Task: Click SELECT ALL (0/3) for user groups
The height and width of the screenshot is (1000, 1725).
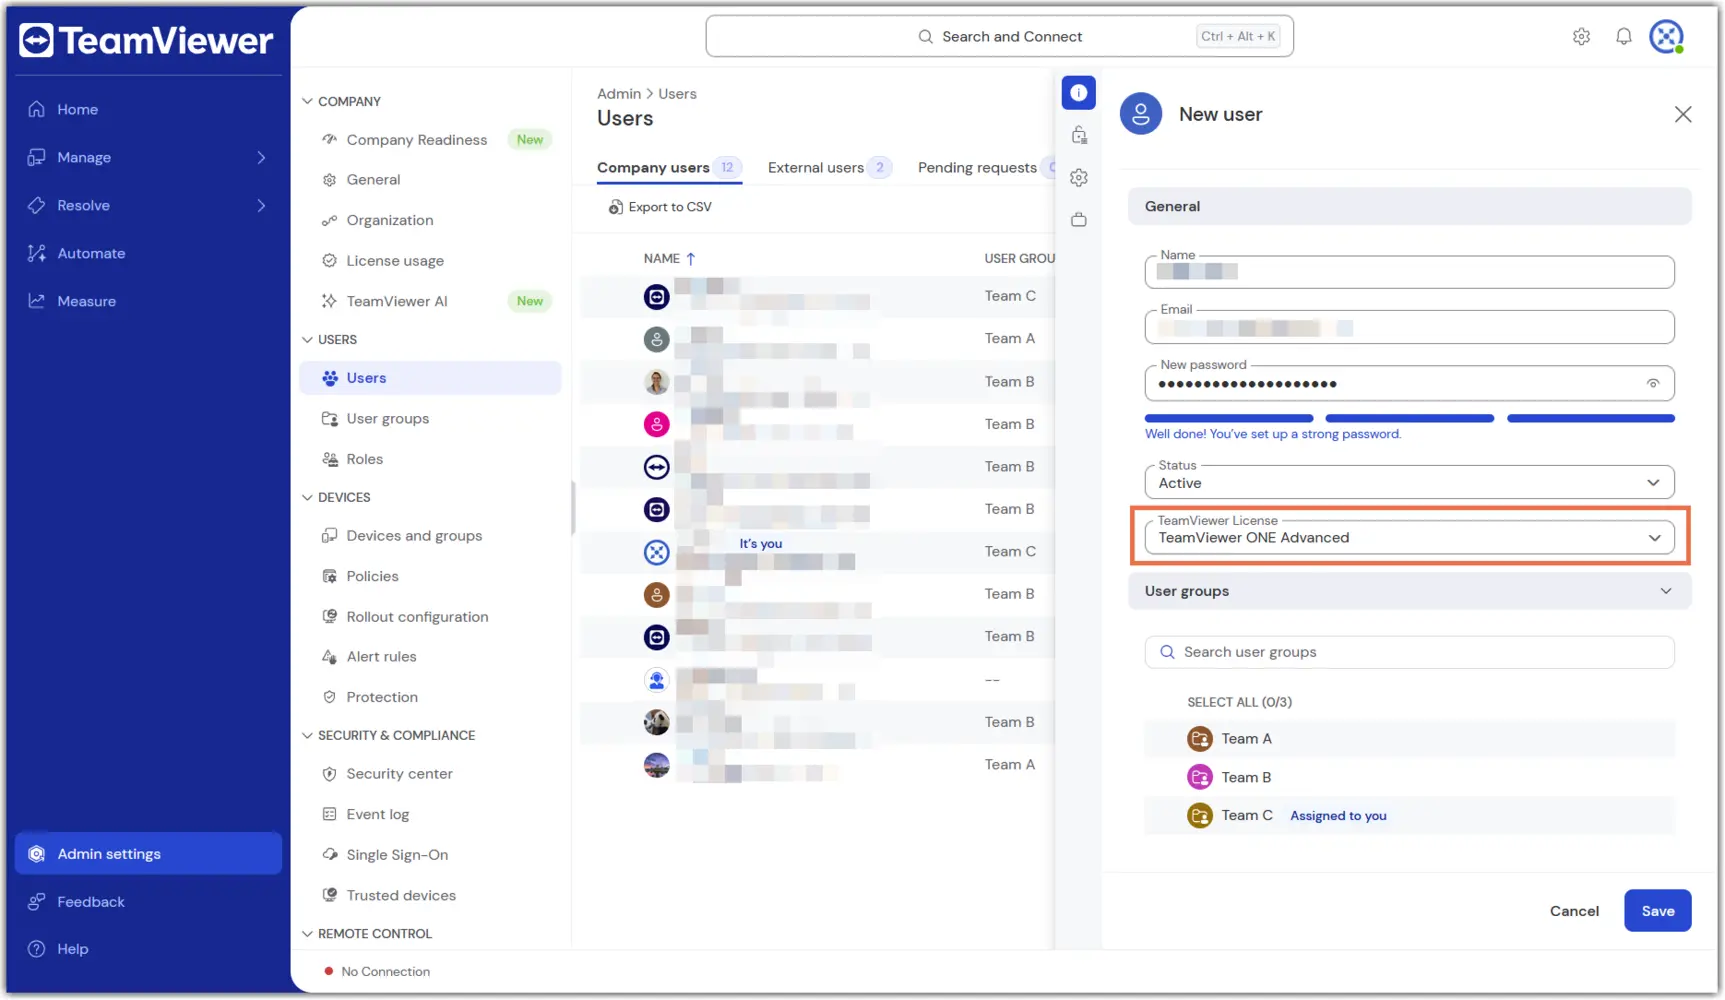Action: (x=1239, y=702)
